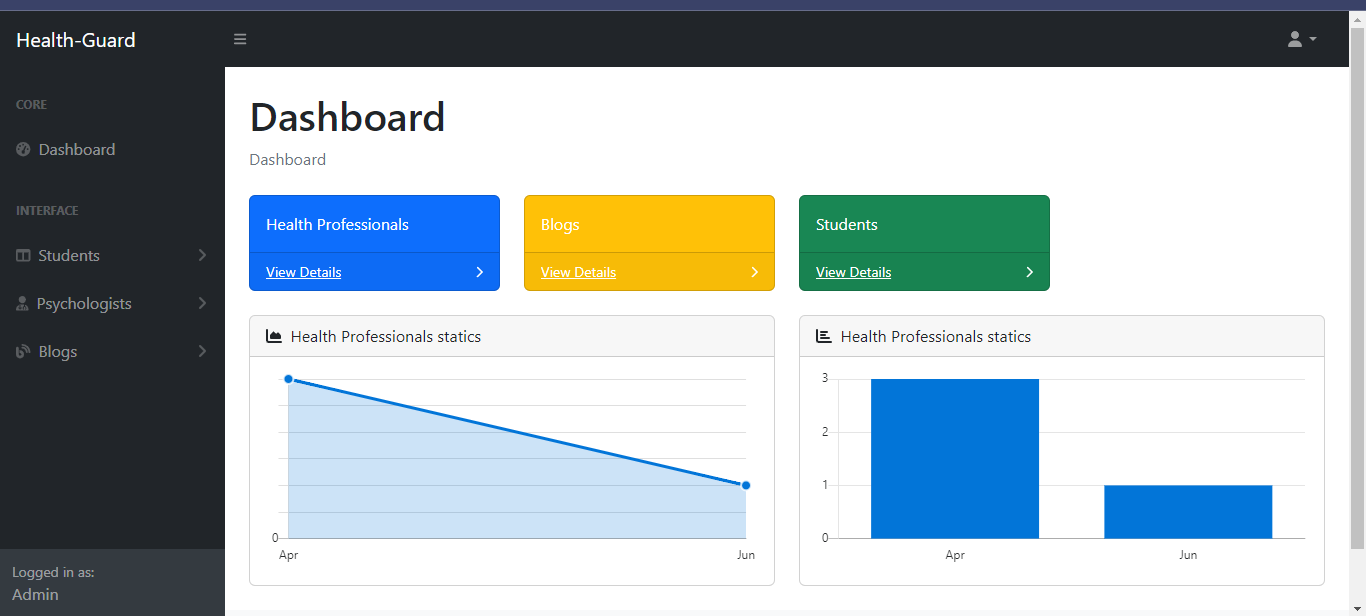This screenshot has height=616, width=1366.
Task: Open View Details on Students card
Action: coord(853,272)
